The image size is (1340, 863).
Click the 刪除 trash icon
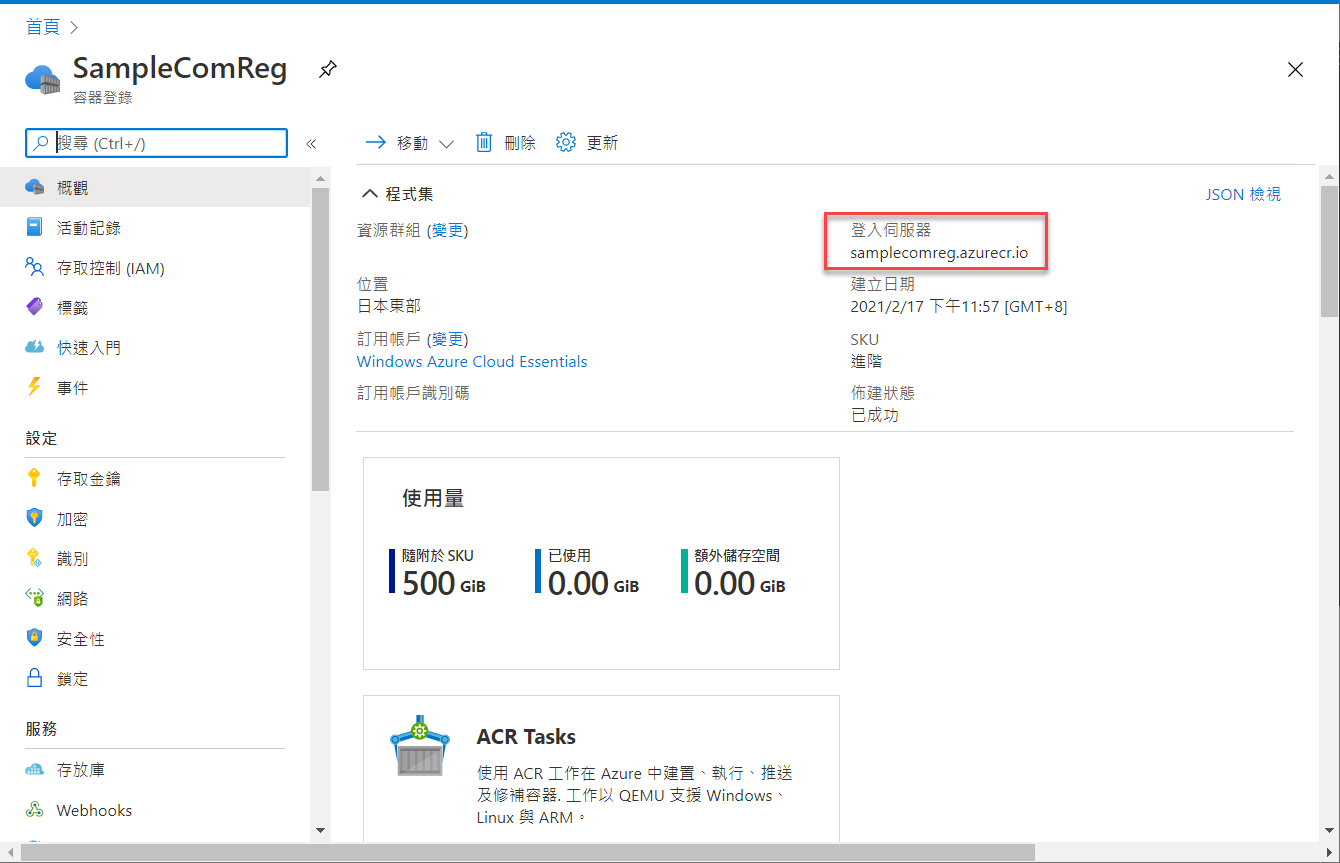tap(484, 143)
